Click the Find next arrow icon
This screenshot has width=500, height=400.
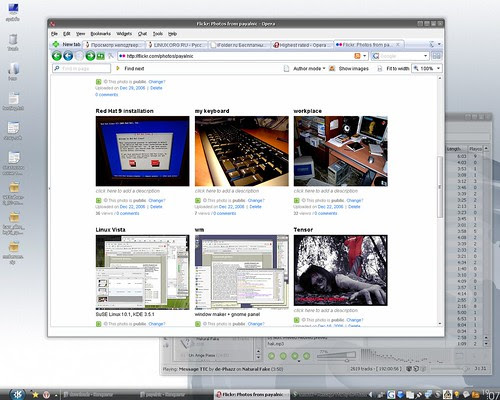point(118,68)
